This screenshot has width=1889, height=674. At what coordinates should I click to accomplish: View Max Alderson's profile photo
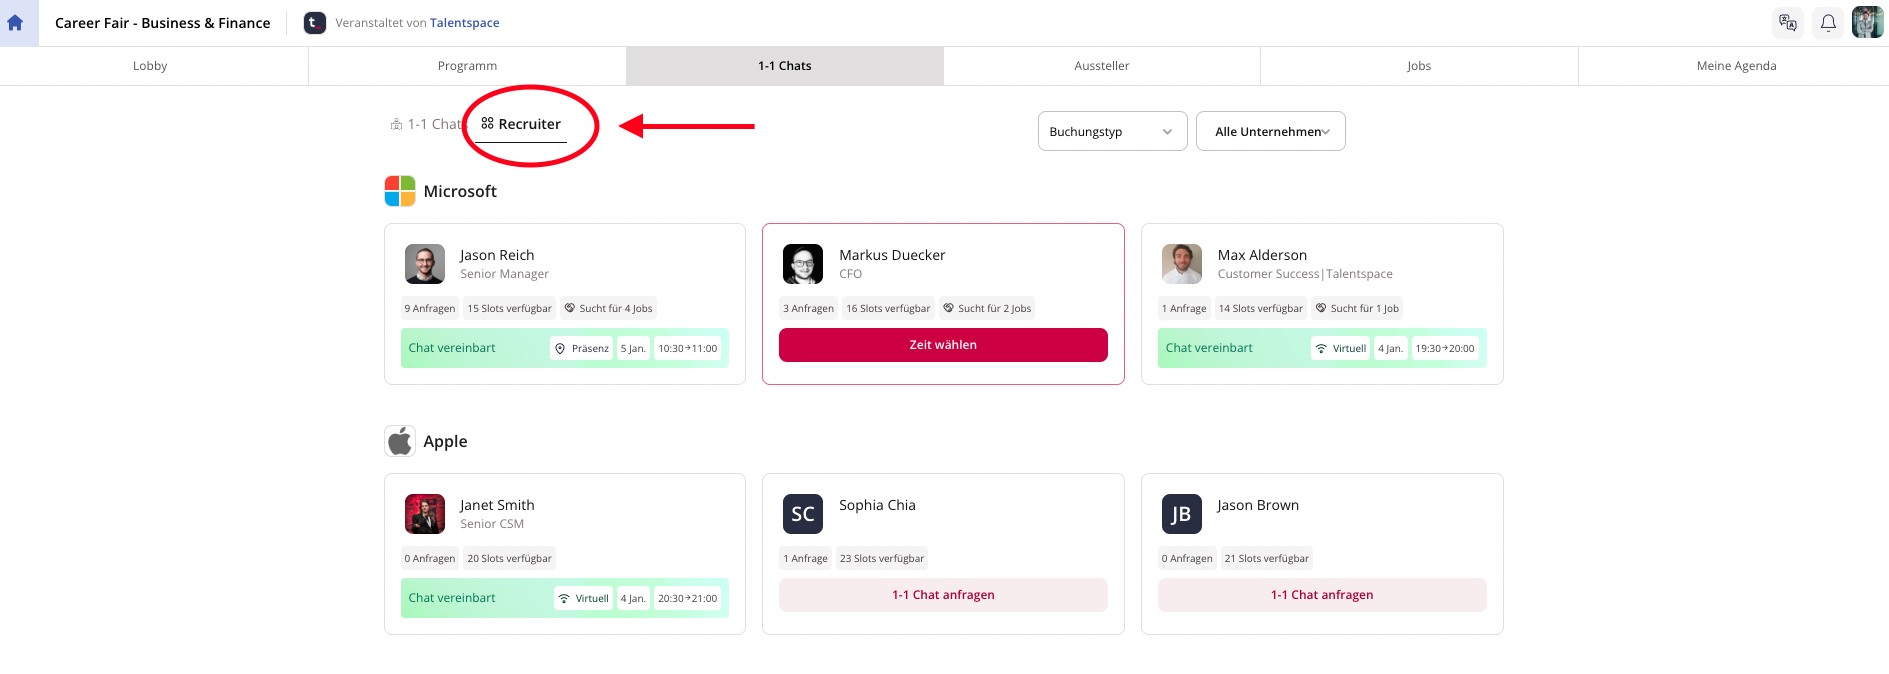coord(1182,264)
